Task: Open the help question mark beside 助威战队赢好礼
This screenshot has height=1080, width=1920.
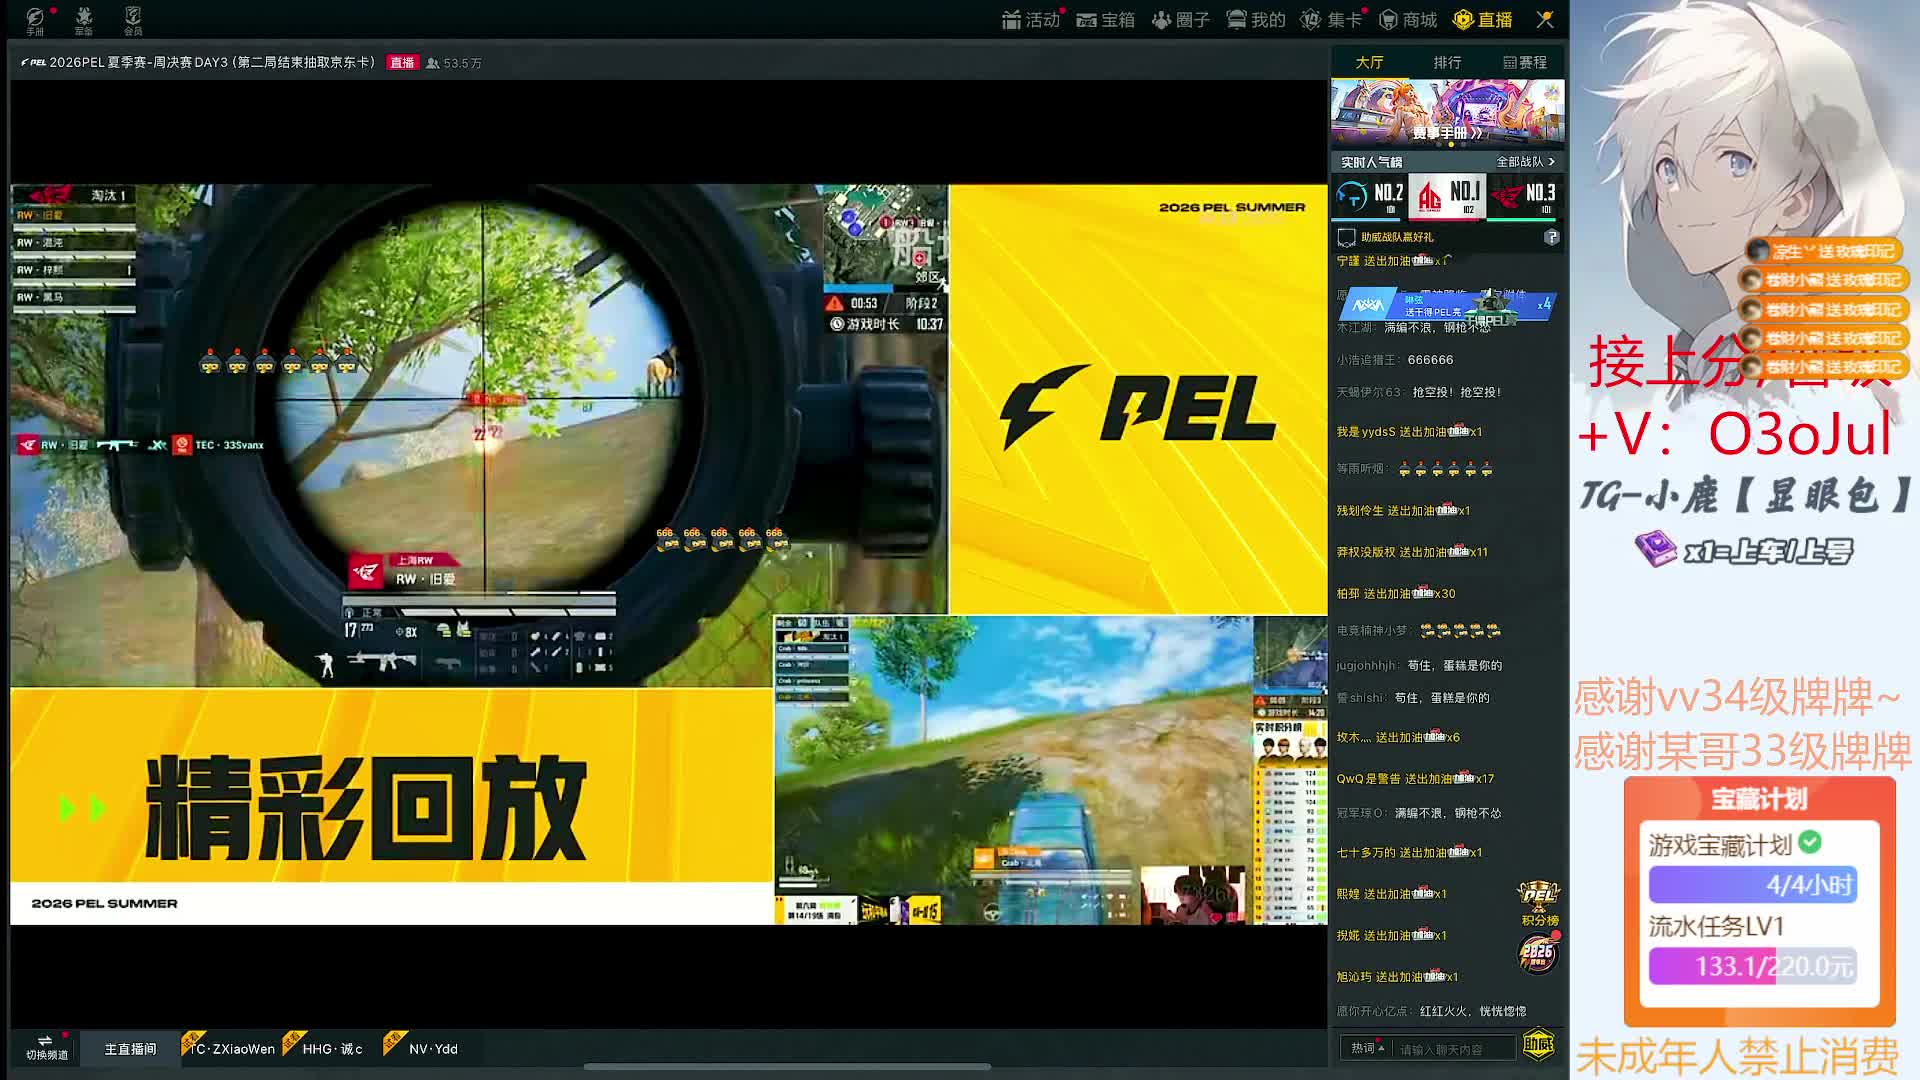Action: (1551, 237)
